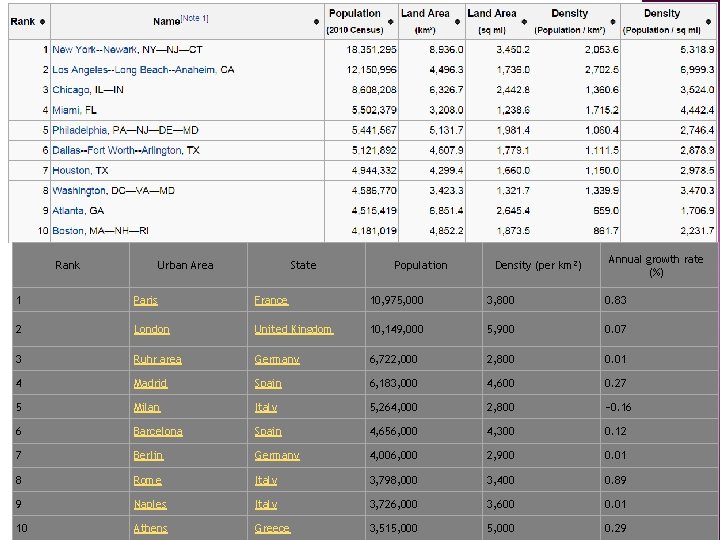Open Spain link in Barcelona row
The height and width of the screenshot is (540, 720).
268,432
